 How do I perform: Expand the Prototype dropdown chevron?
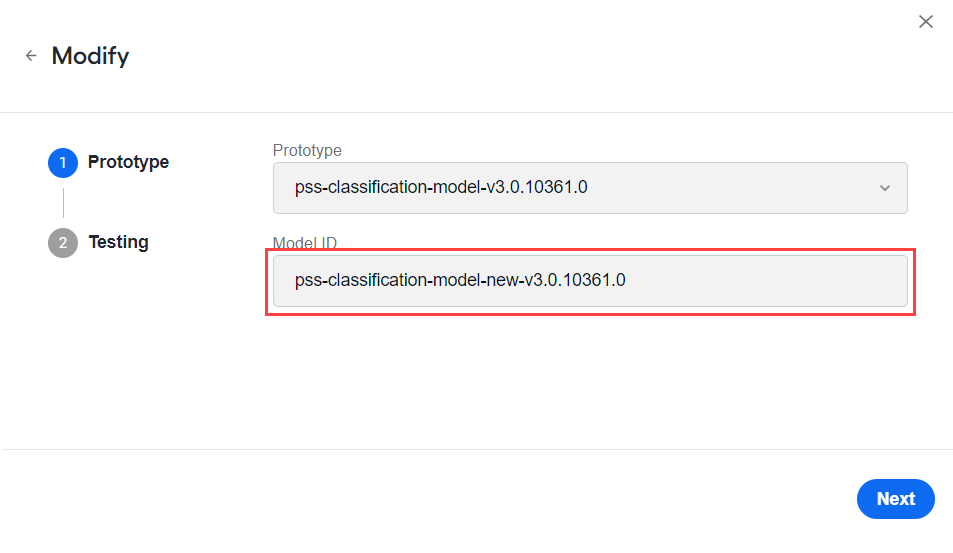tap(885, 188)
